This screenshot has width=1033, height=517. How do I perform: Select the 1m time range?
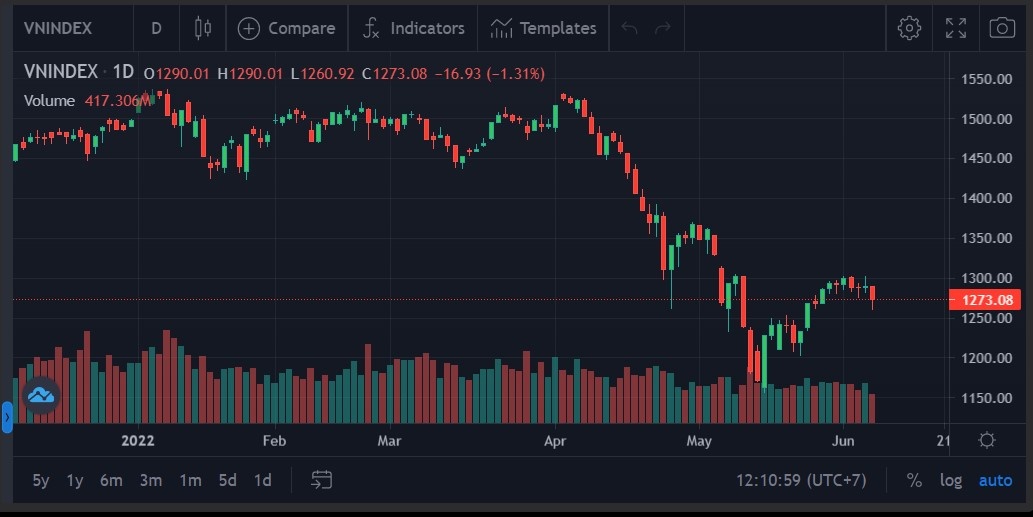[190, 480]
